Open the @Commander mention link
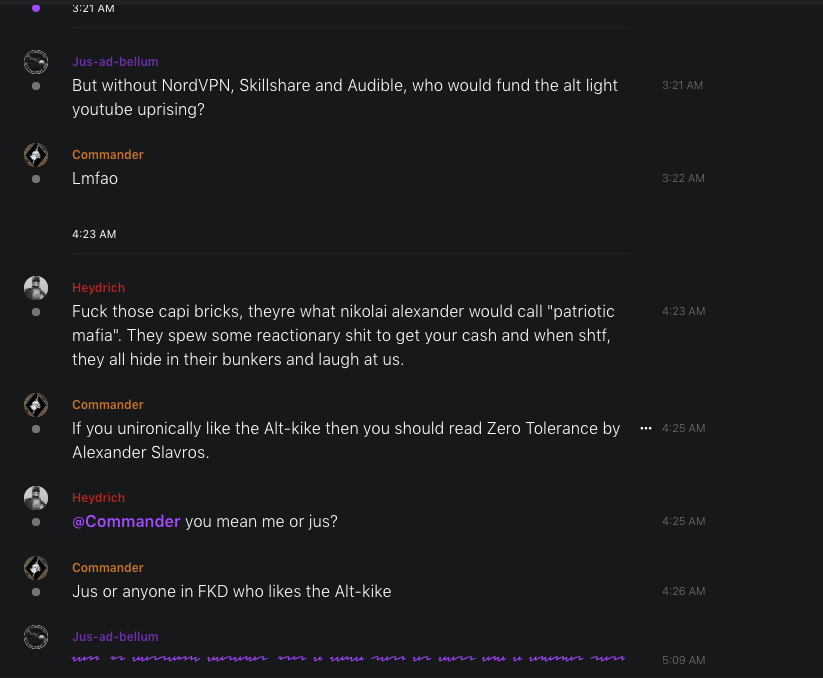 [126, 521]
